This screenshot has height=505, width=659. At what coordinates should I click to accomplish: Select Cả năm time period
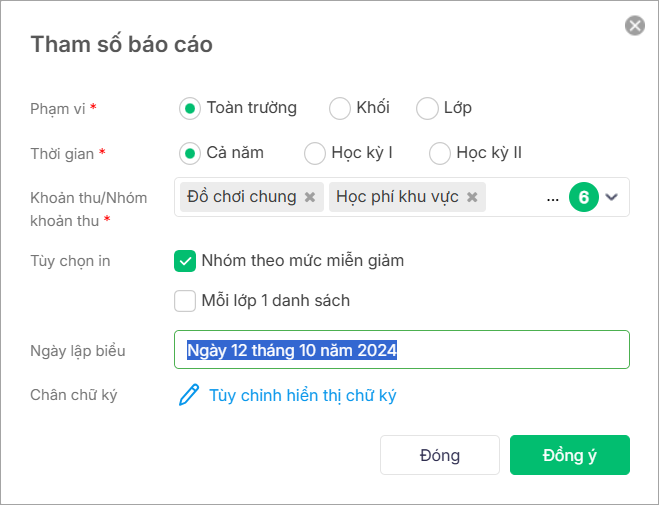pos(190,153)
